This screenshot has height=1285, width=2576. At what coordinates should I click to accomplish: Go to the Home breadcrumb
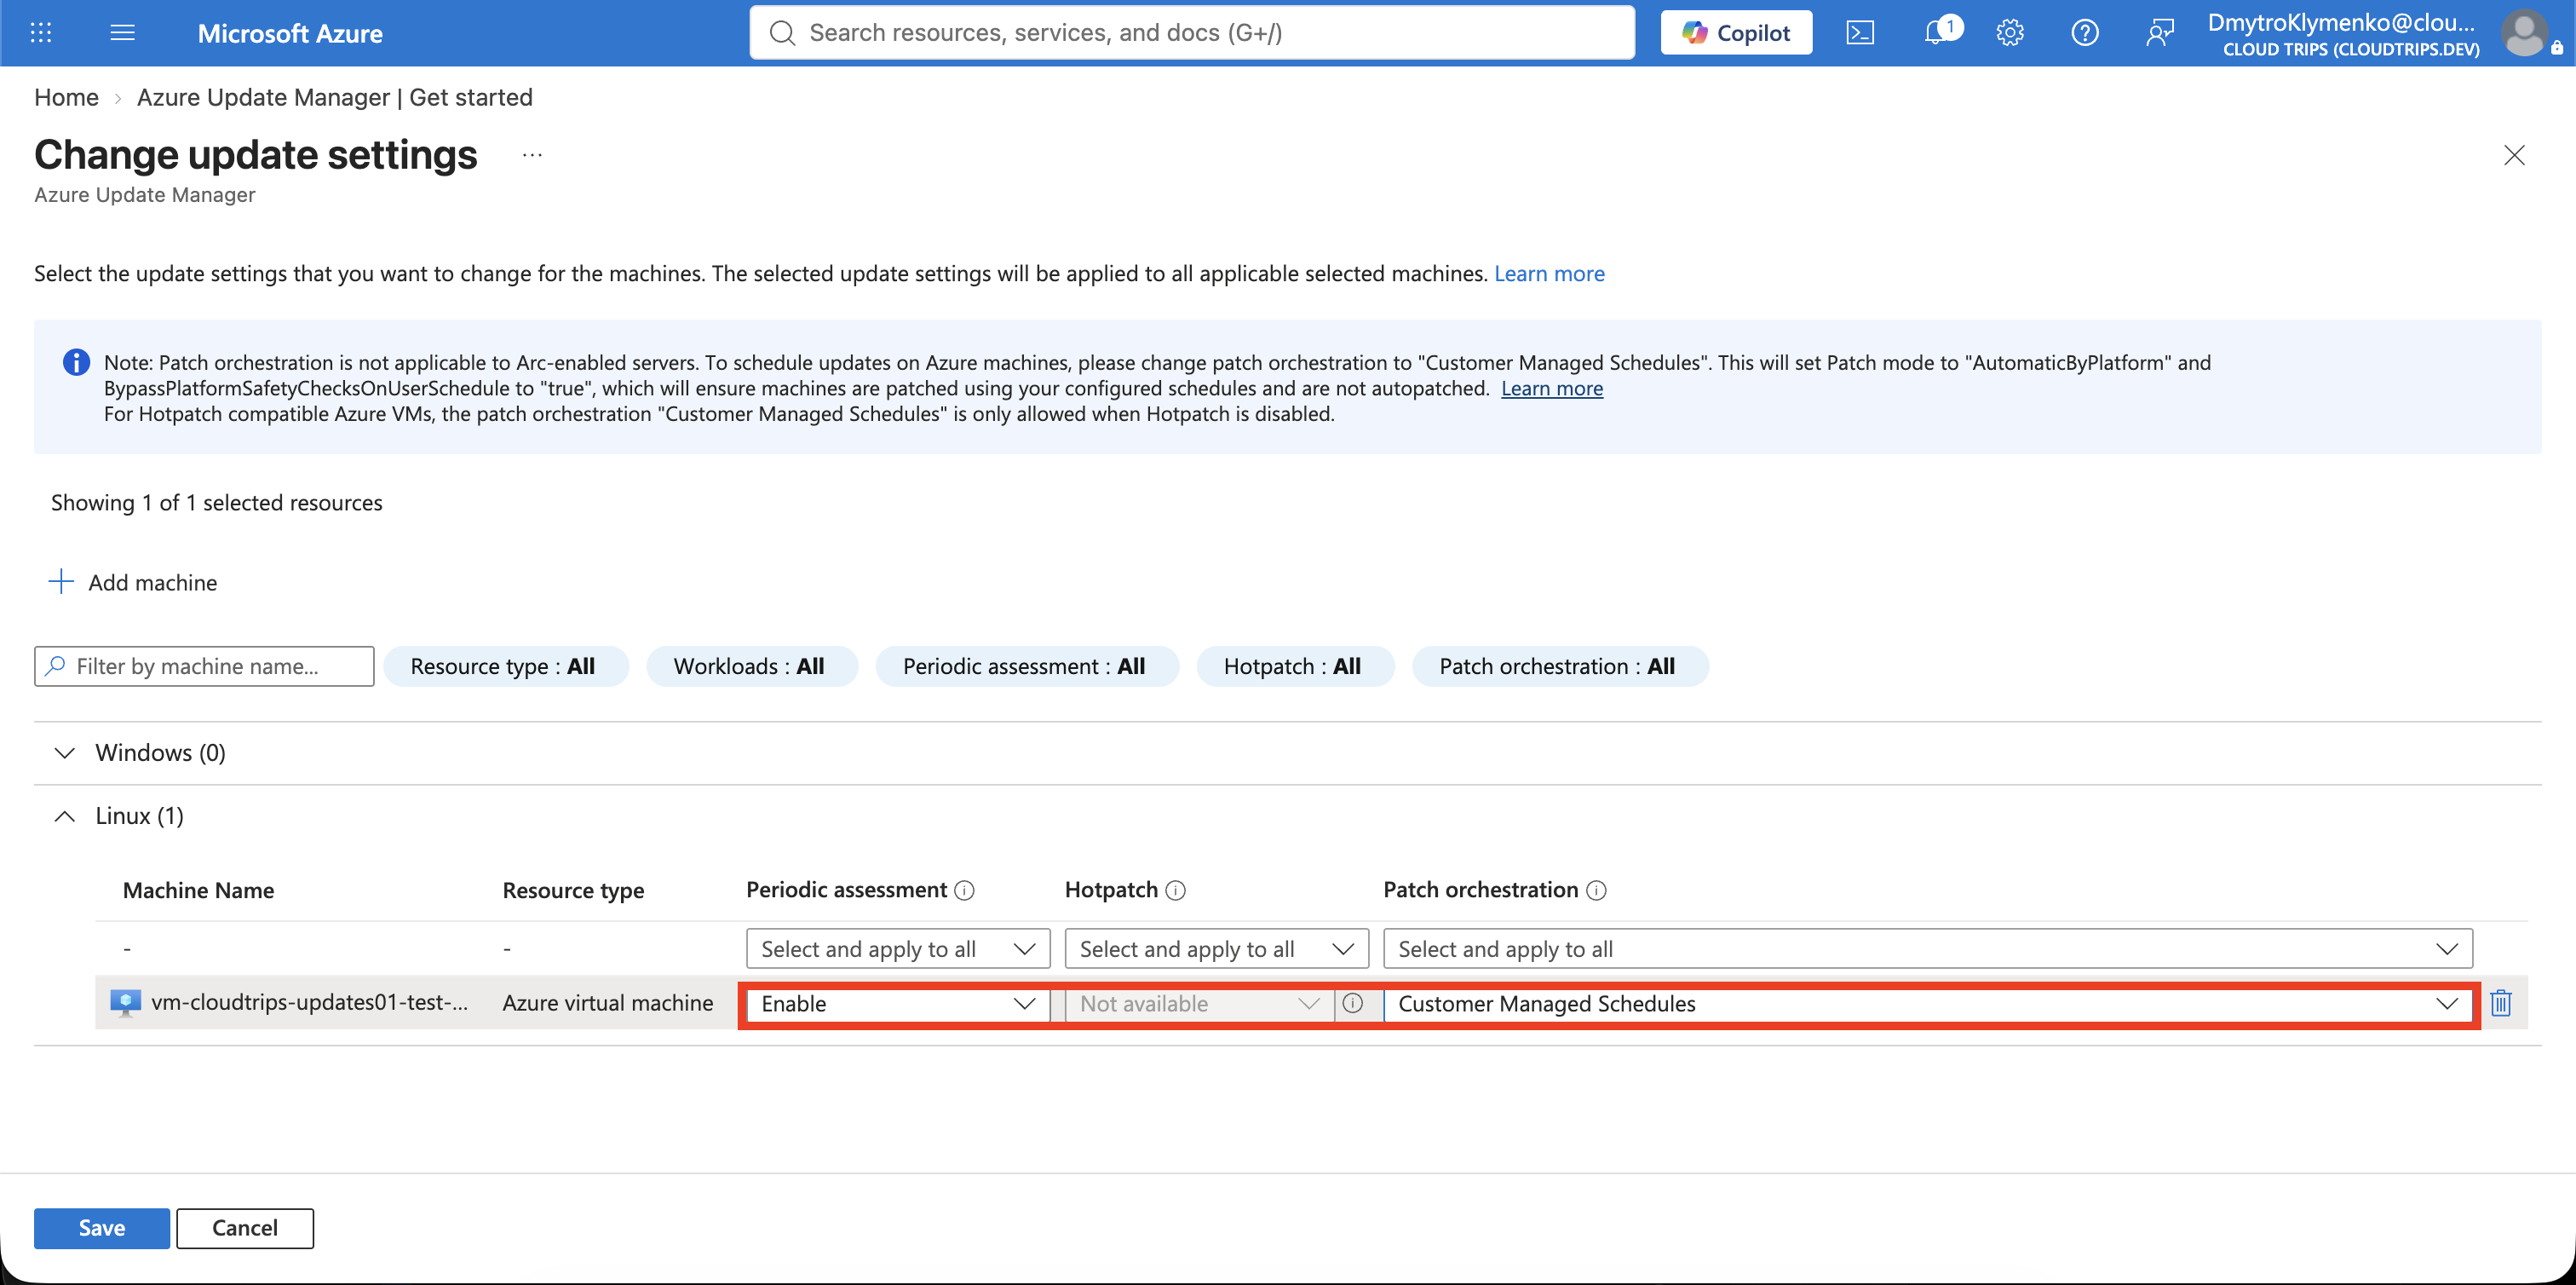[66, 97]
